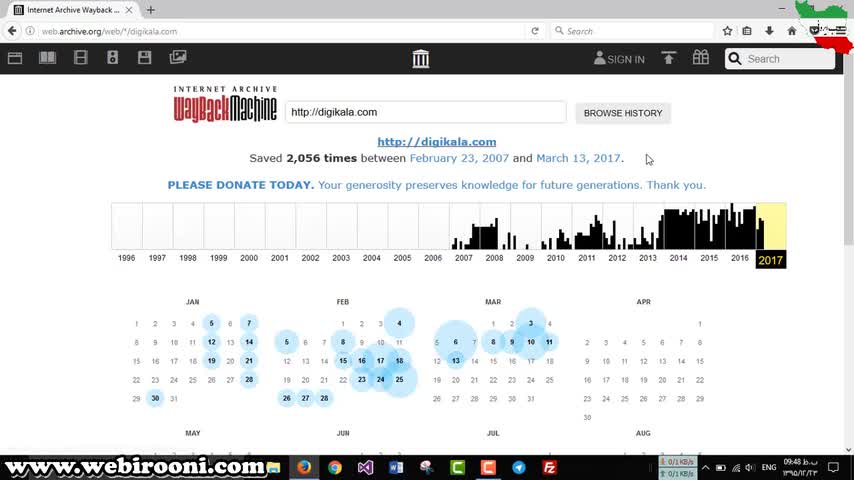Click the browser address bar URL

tap(109, 32)
